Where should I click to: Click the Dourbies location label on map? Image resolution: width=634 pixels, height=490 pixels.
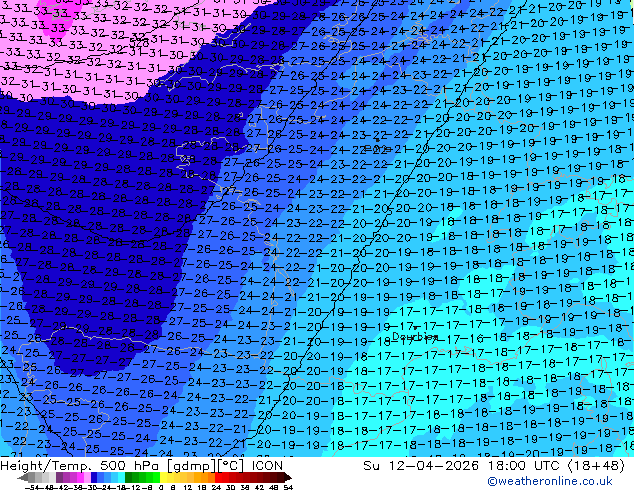415,336
